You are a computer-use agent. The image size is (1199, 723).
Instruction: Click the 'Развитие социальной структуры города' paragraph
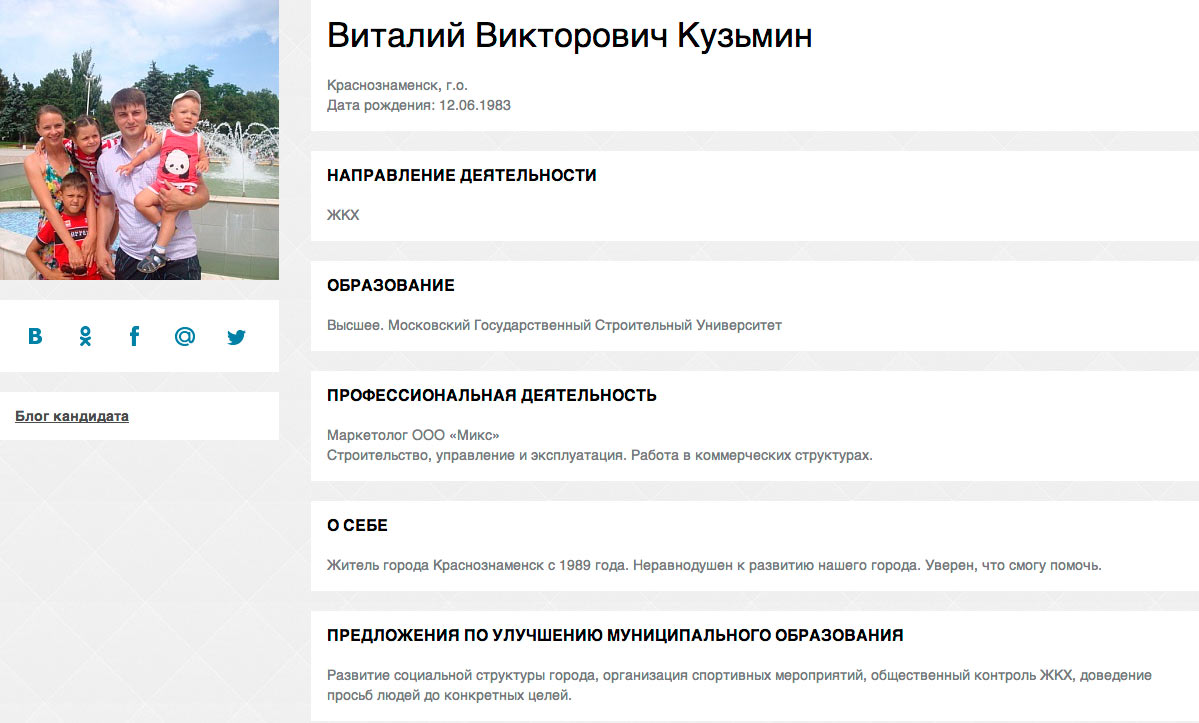pyautogui.click(x=739, y=685)
